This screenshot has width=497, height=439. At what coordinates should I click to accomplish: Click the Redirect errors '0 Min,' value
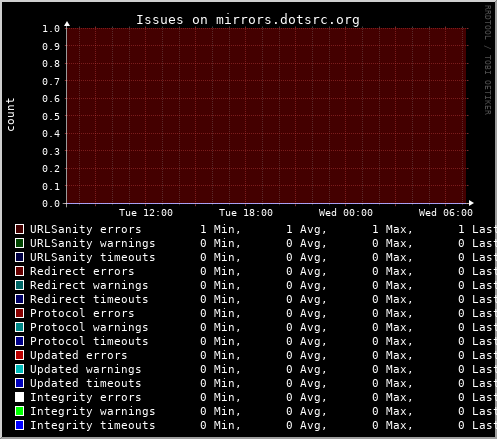[x=220, y=271]
